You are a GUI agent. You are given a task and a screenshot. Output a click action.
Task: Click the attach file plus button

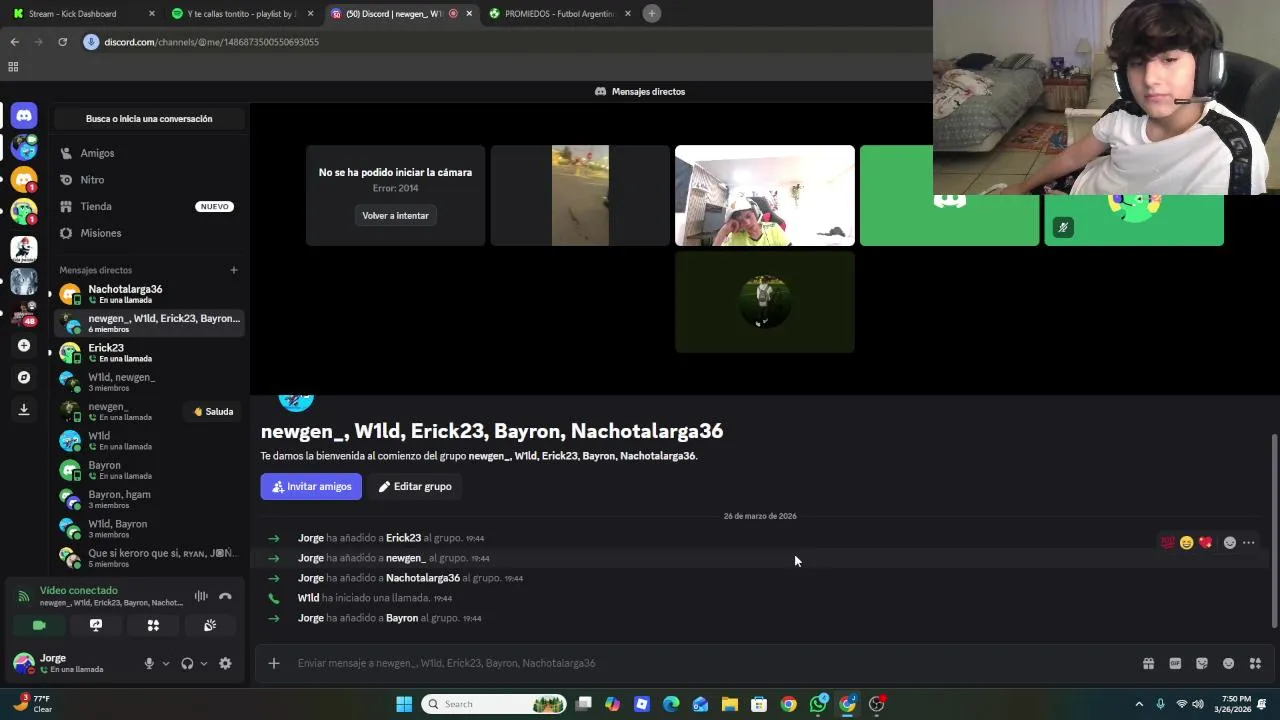[x=273, y=663]
